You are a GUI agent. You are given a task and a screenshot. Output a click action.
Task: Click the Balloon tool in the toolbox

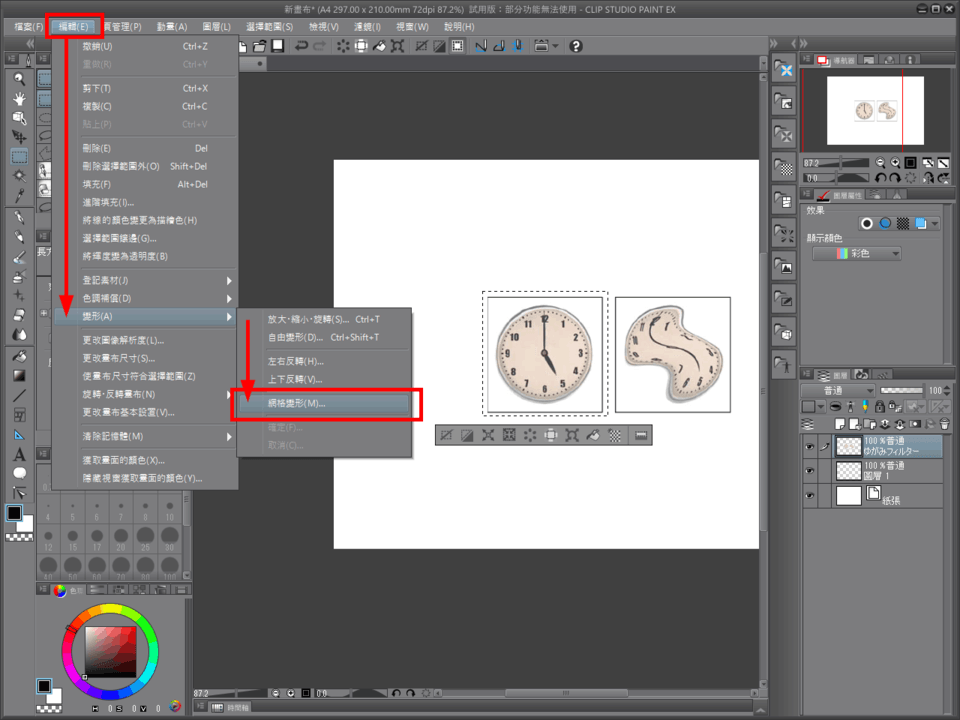point(19,473)
